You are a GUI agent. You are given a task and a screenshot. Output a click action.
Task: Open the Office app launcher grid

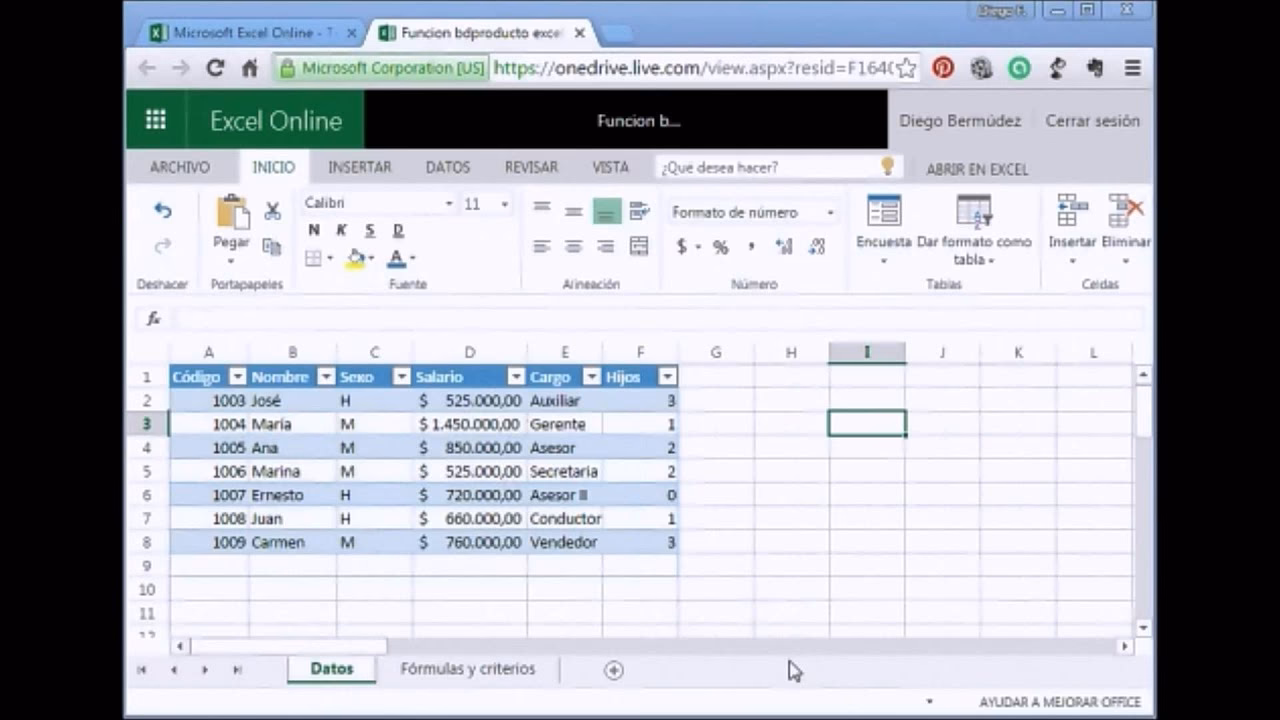[x=155, y=120]
